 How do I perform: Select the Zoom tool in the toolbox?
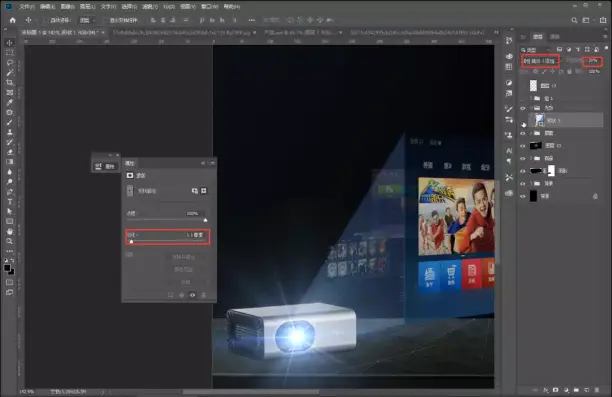tap(10, 241)
